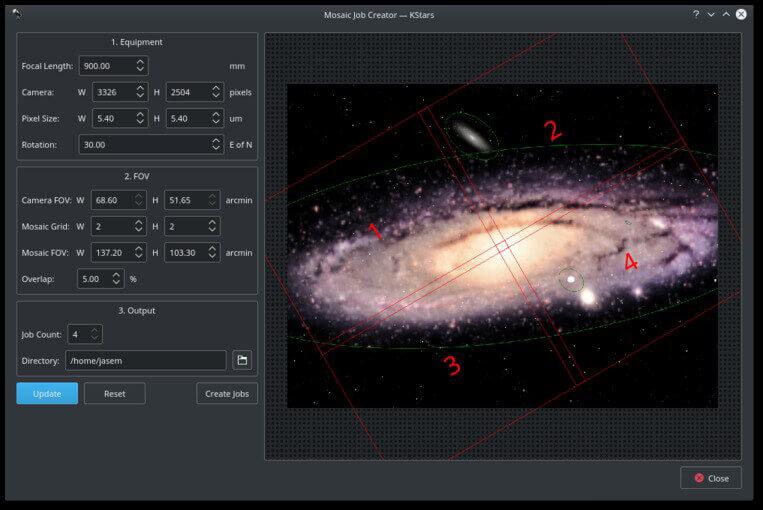763x510 pixels.
Task: Click the Job Count field
Action: point(85,334)
